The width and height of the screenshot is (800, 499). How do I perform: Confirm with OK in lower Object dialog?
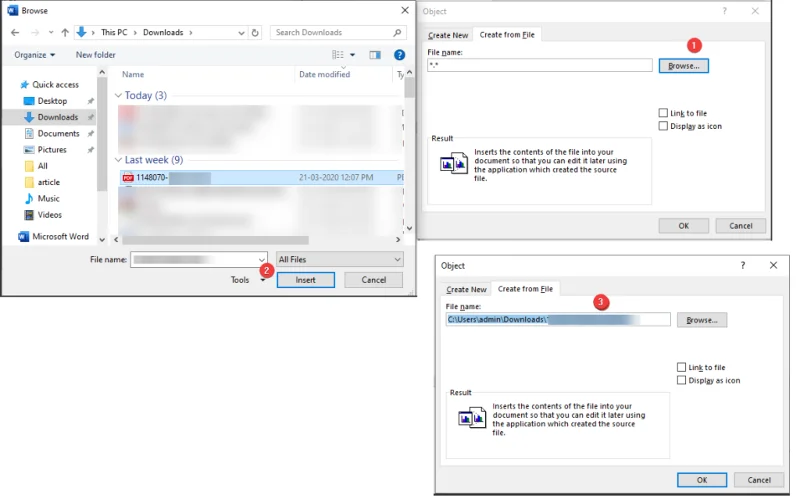(x=702, y=480)
